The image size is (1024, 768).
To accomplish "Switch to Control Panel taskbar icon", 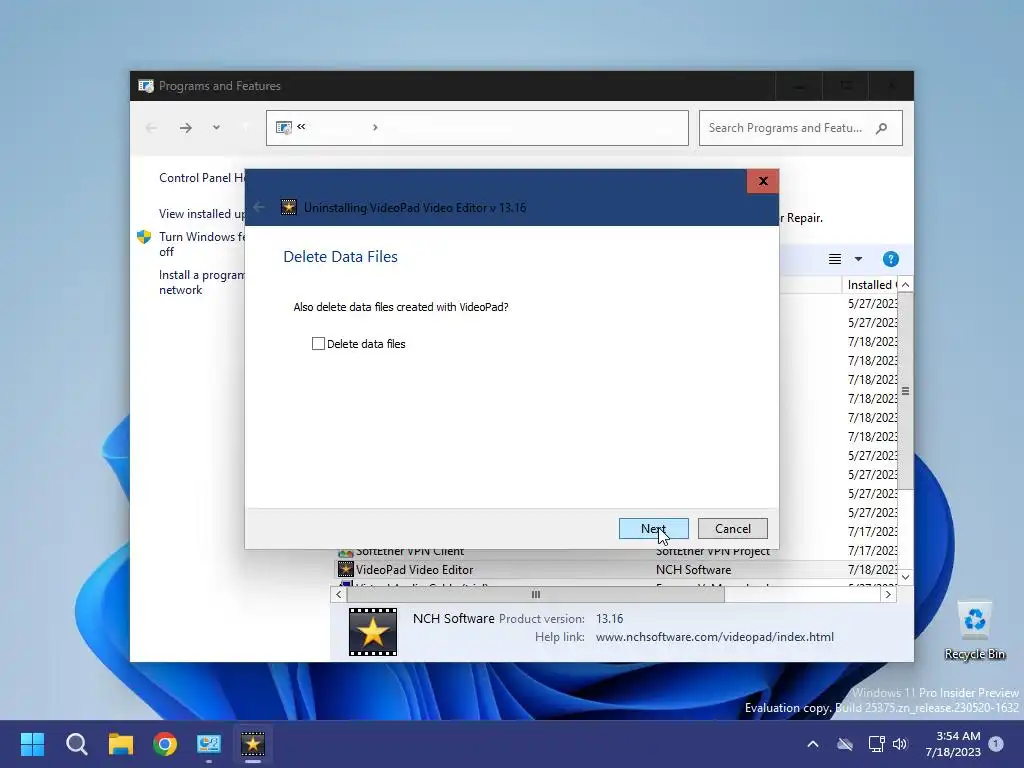I will [x=209, y=744].
